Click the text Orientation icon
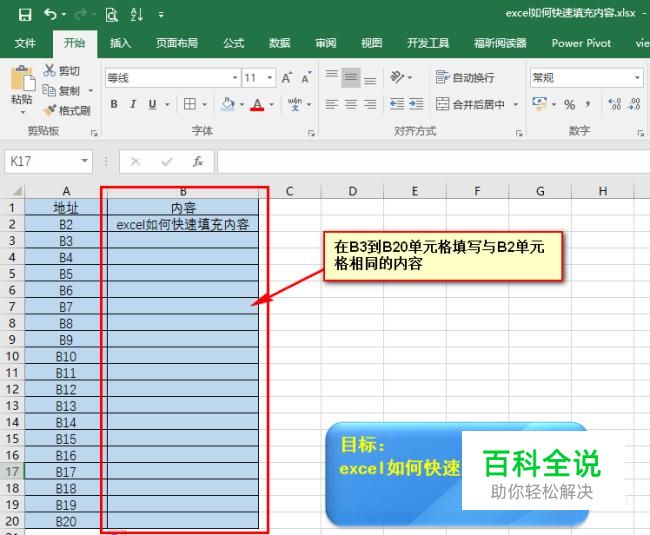 click(x=397, y=77)
